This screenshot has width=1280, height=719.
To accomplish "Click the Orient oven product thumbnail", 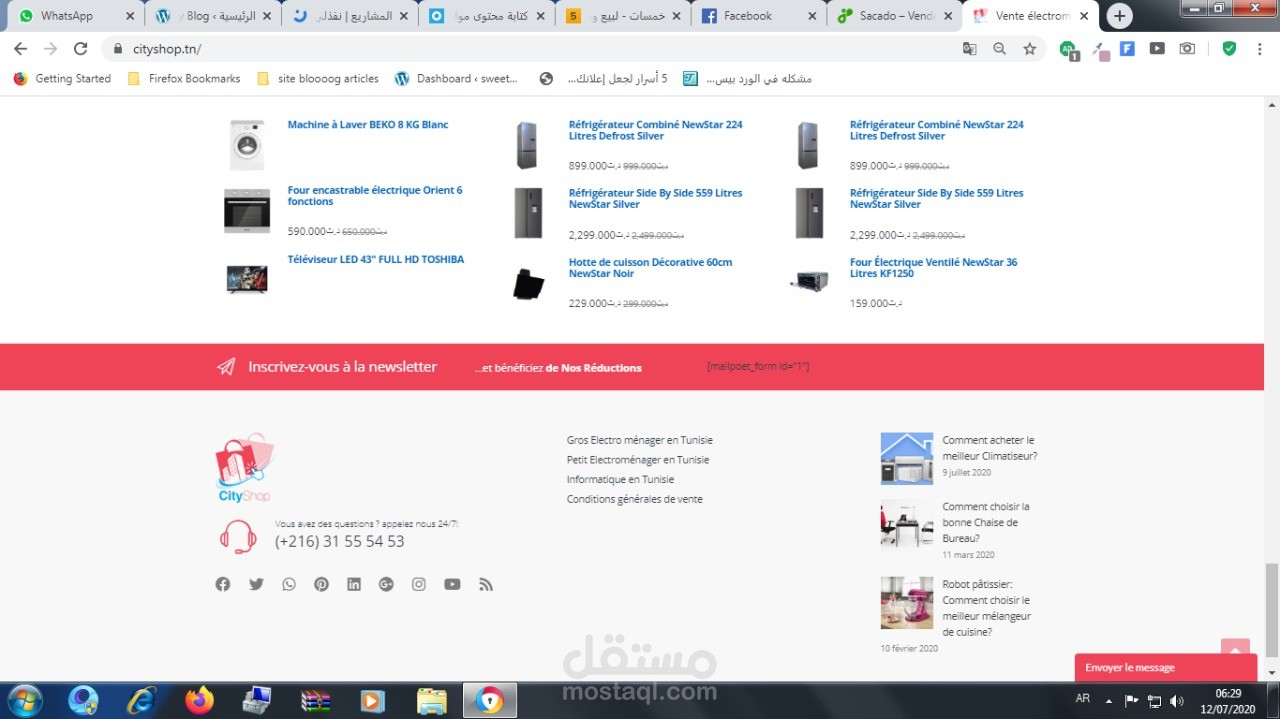I will pos(247,211).
